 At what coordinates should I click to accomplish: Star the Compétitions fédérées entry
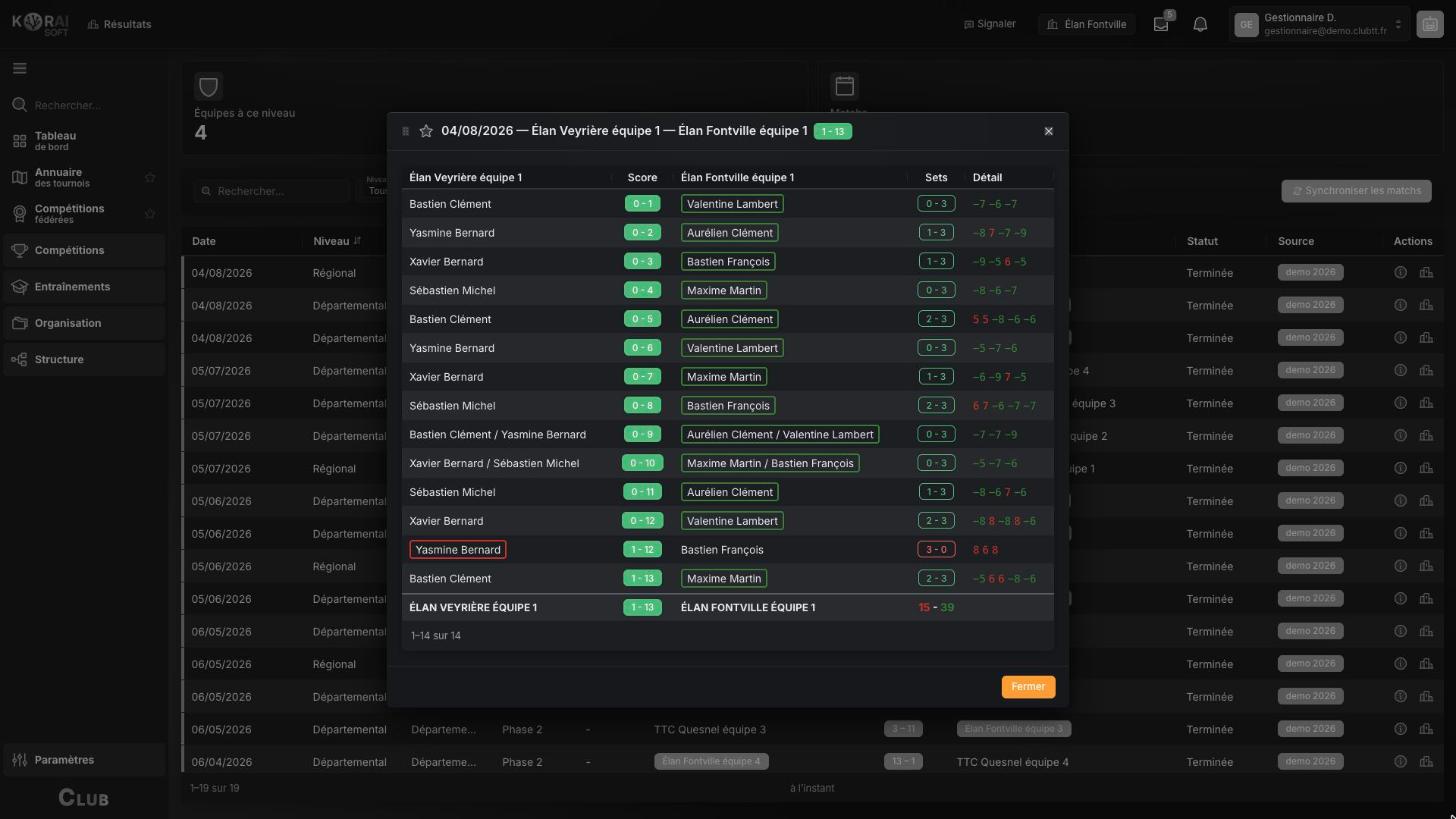pos(150,214)
